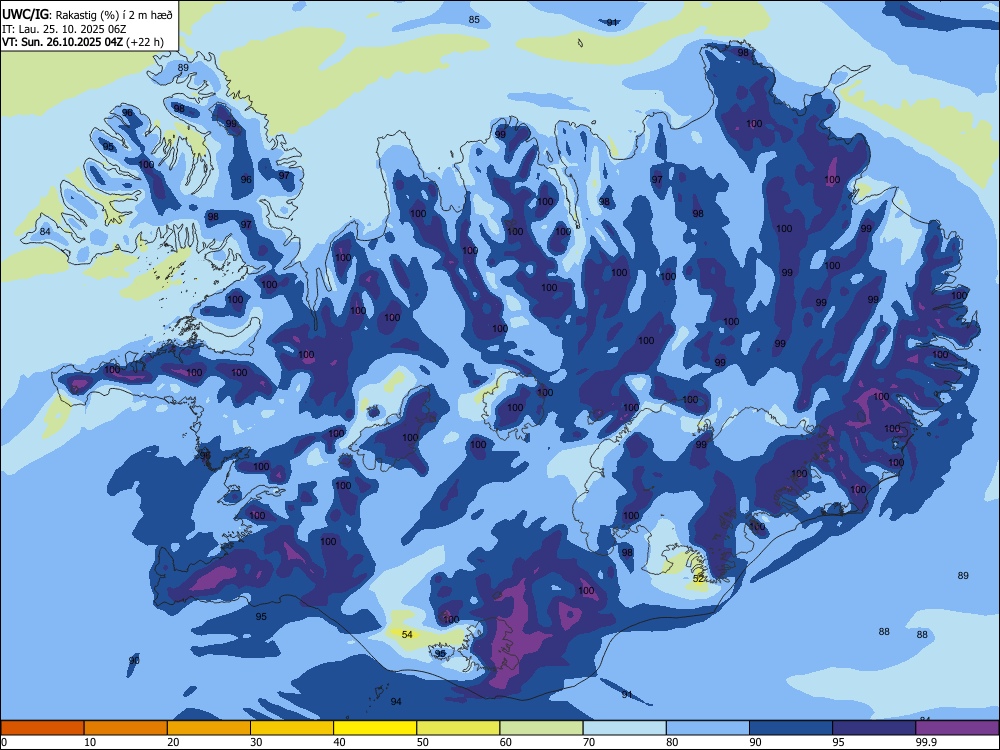
Task: Click the legend tick label '40'
Action: tap(339, 742)
